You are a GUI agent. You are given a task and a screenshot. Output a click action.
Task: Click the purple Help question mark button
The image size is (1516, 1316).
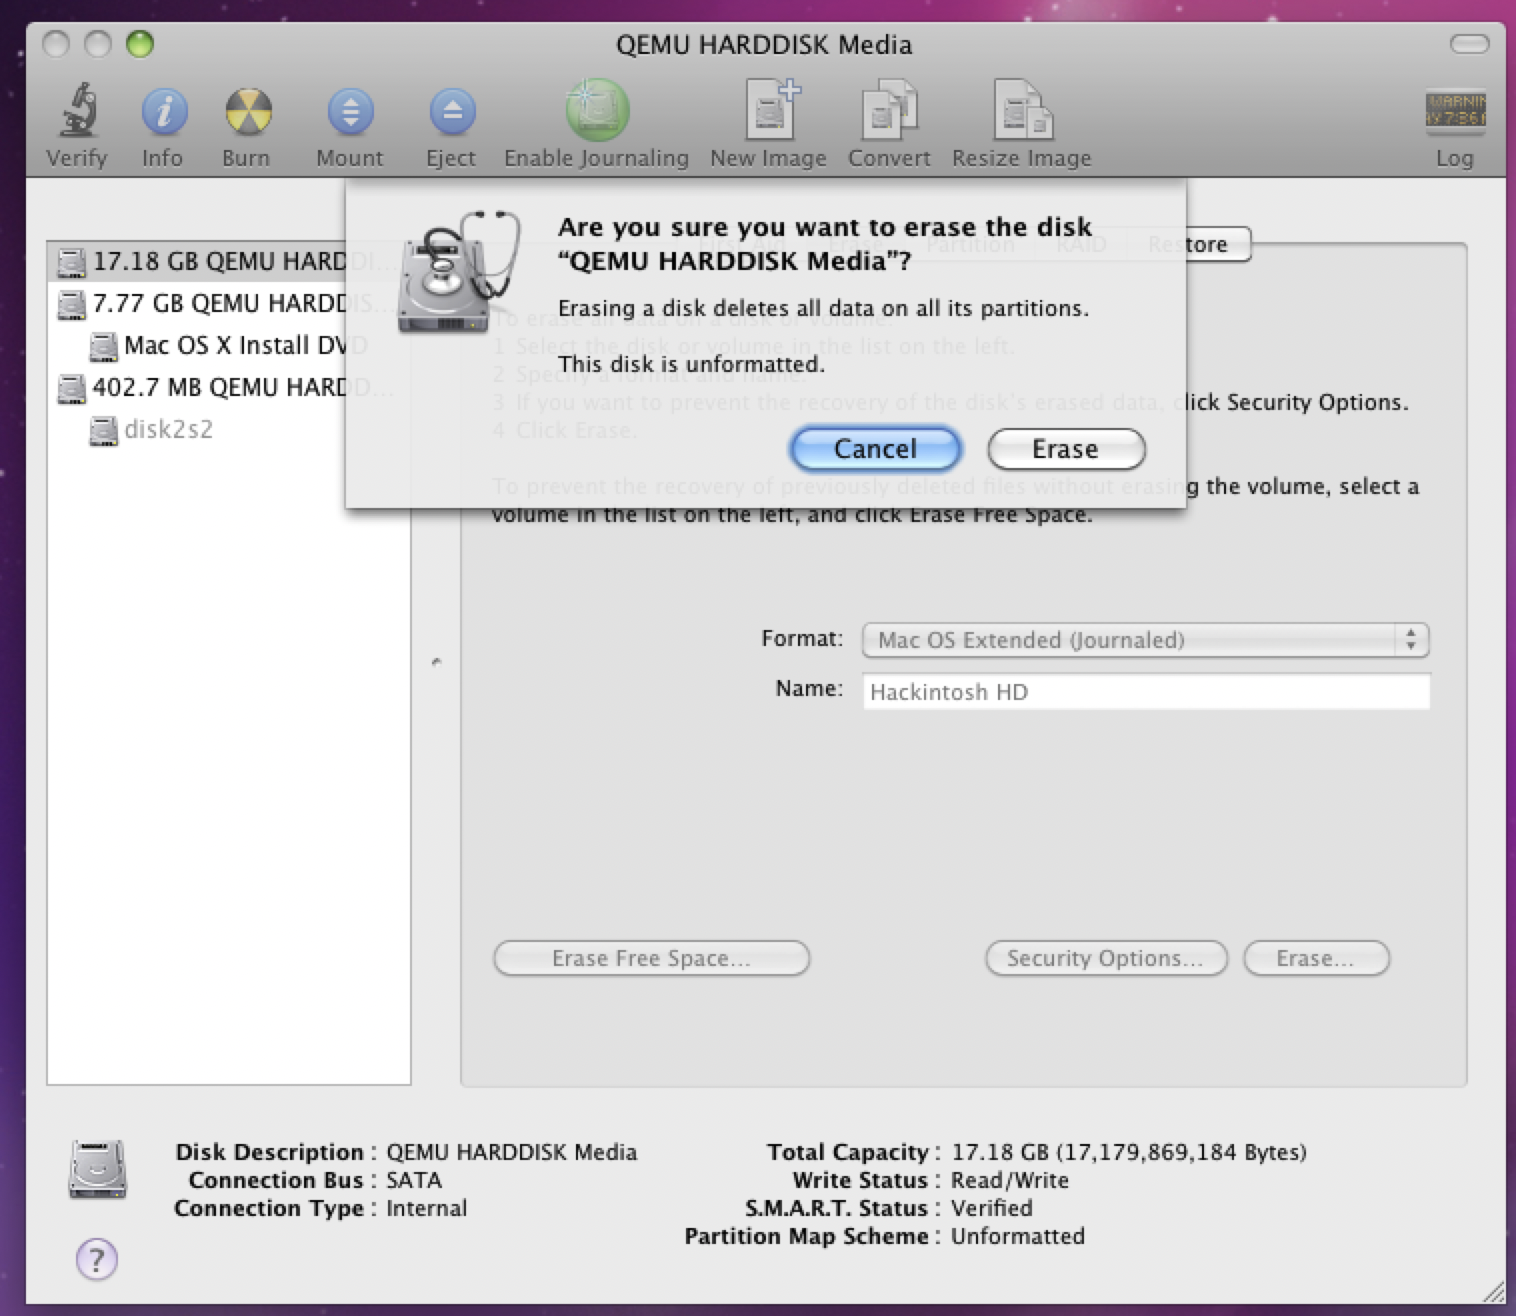pos(97,1259)
